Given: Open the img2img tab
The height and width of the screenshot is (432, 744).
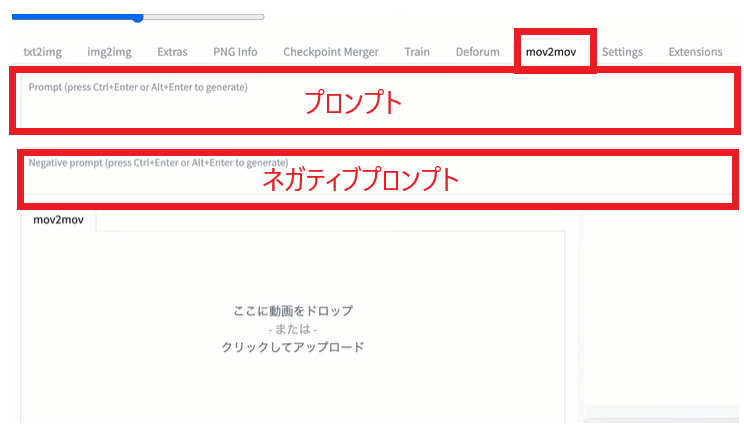Looking at the screenshot, I should tap(109, 52).
